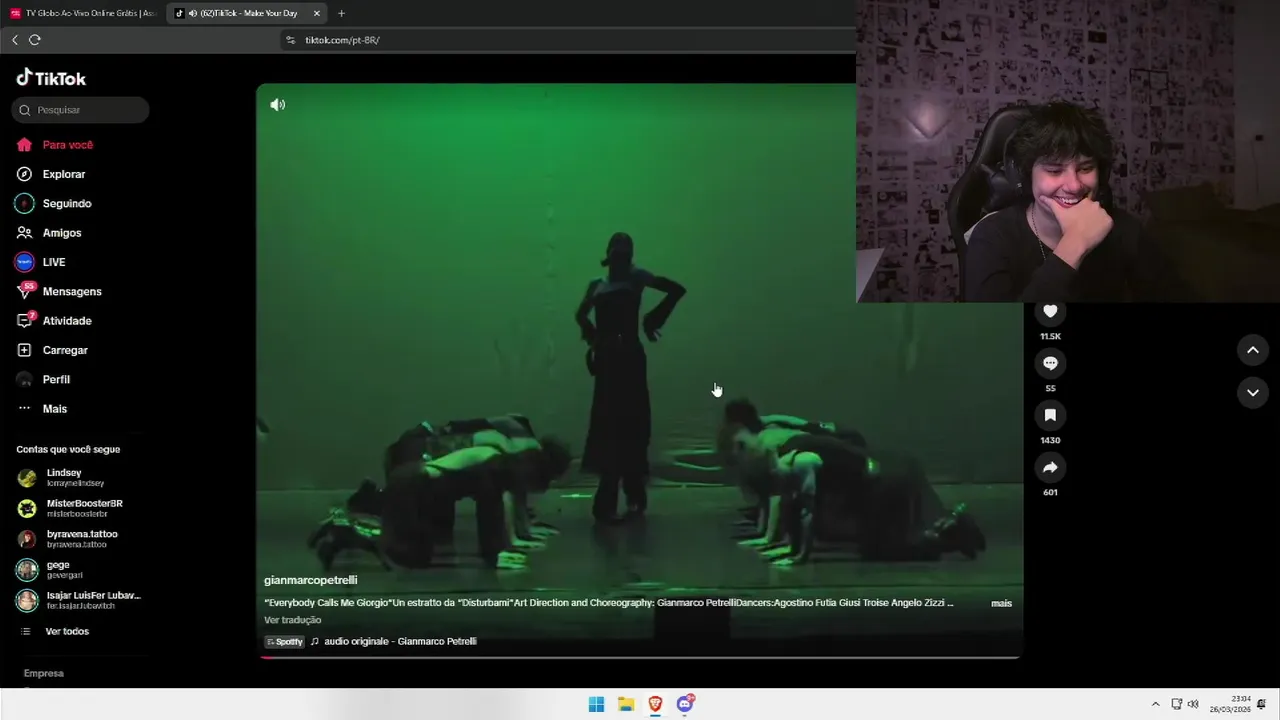Screen dimensions: 1280x720
Task: Open a new browser tab
Action: tap(341, 13)
